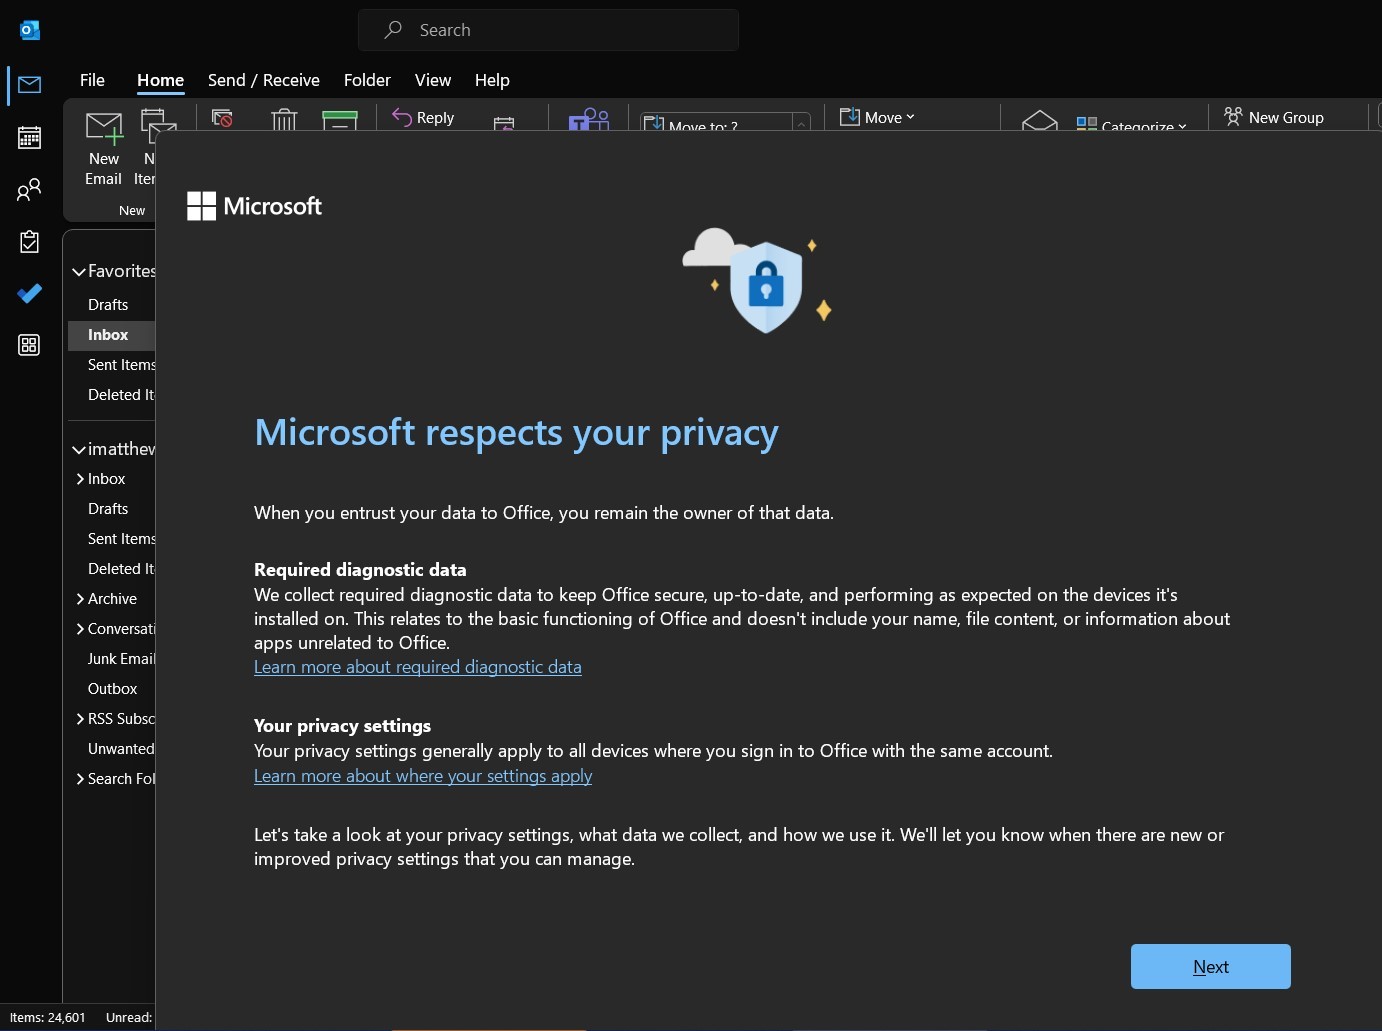Open the File menu
The width and height of the screenshot is (1382, 1031).
(x=92, y=80)
